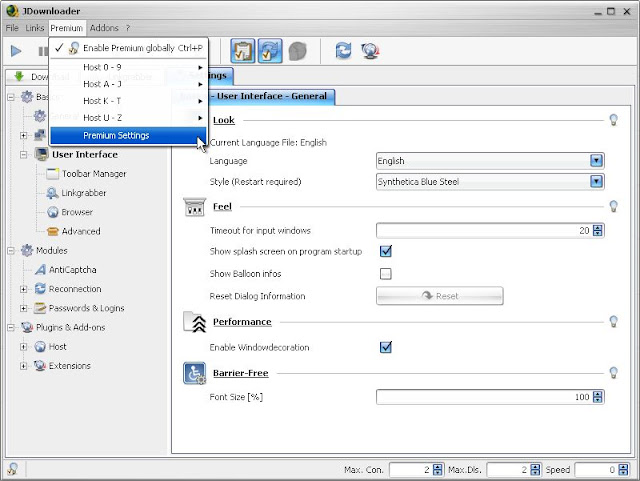Click the Linkgrabber tree icon
Screen dimensions: 640x481
(52, 193)
